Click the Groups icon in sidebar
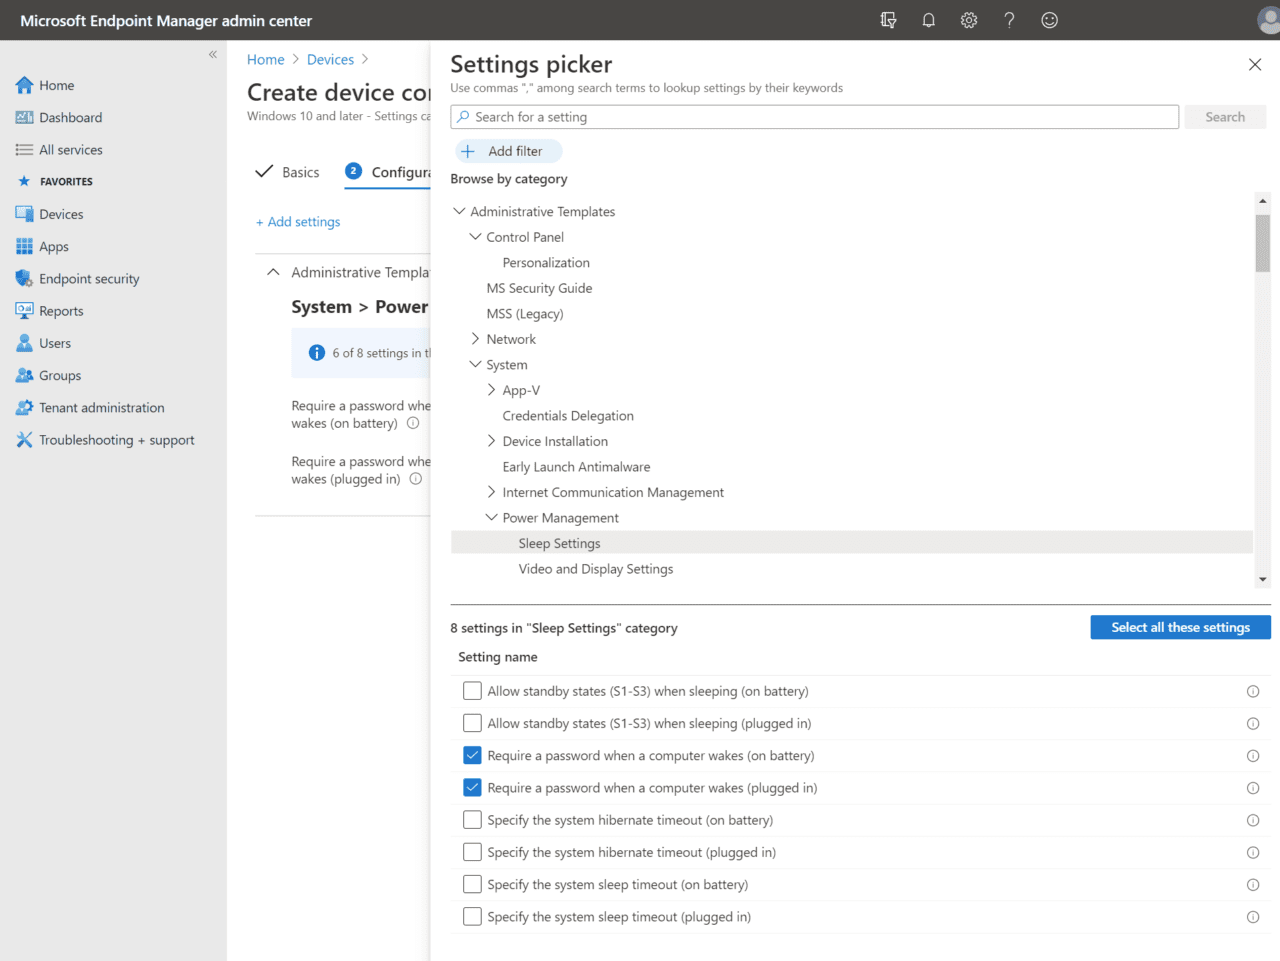 24,375
